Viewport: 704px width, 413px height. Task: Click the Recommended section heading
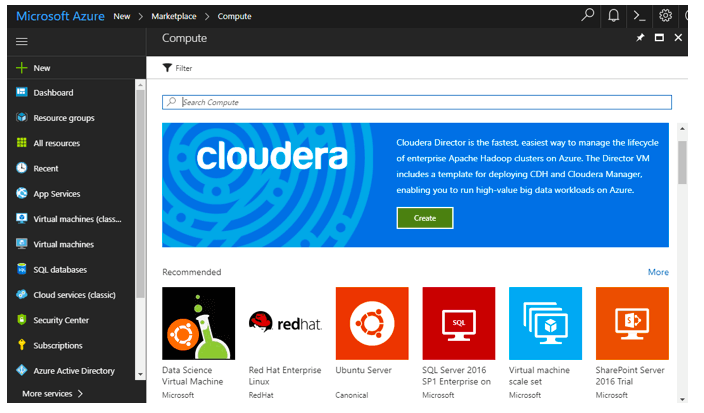(192, 272)
